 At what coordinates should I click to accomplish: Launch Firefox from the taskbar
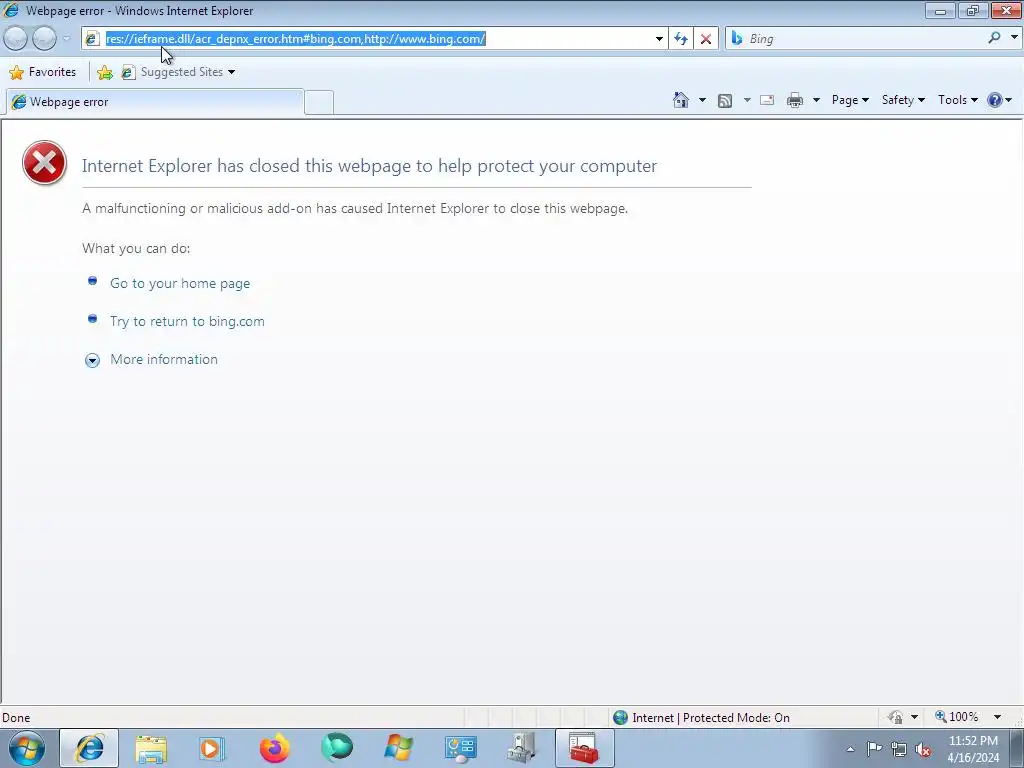click(x=274, y=748)
